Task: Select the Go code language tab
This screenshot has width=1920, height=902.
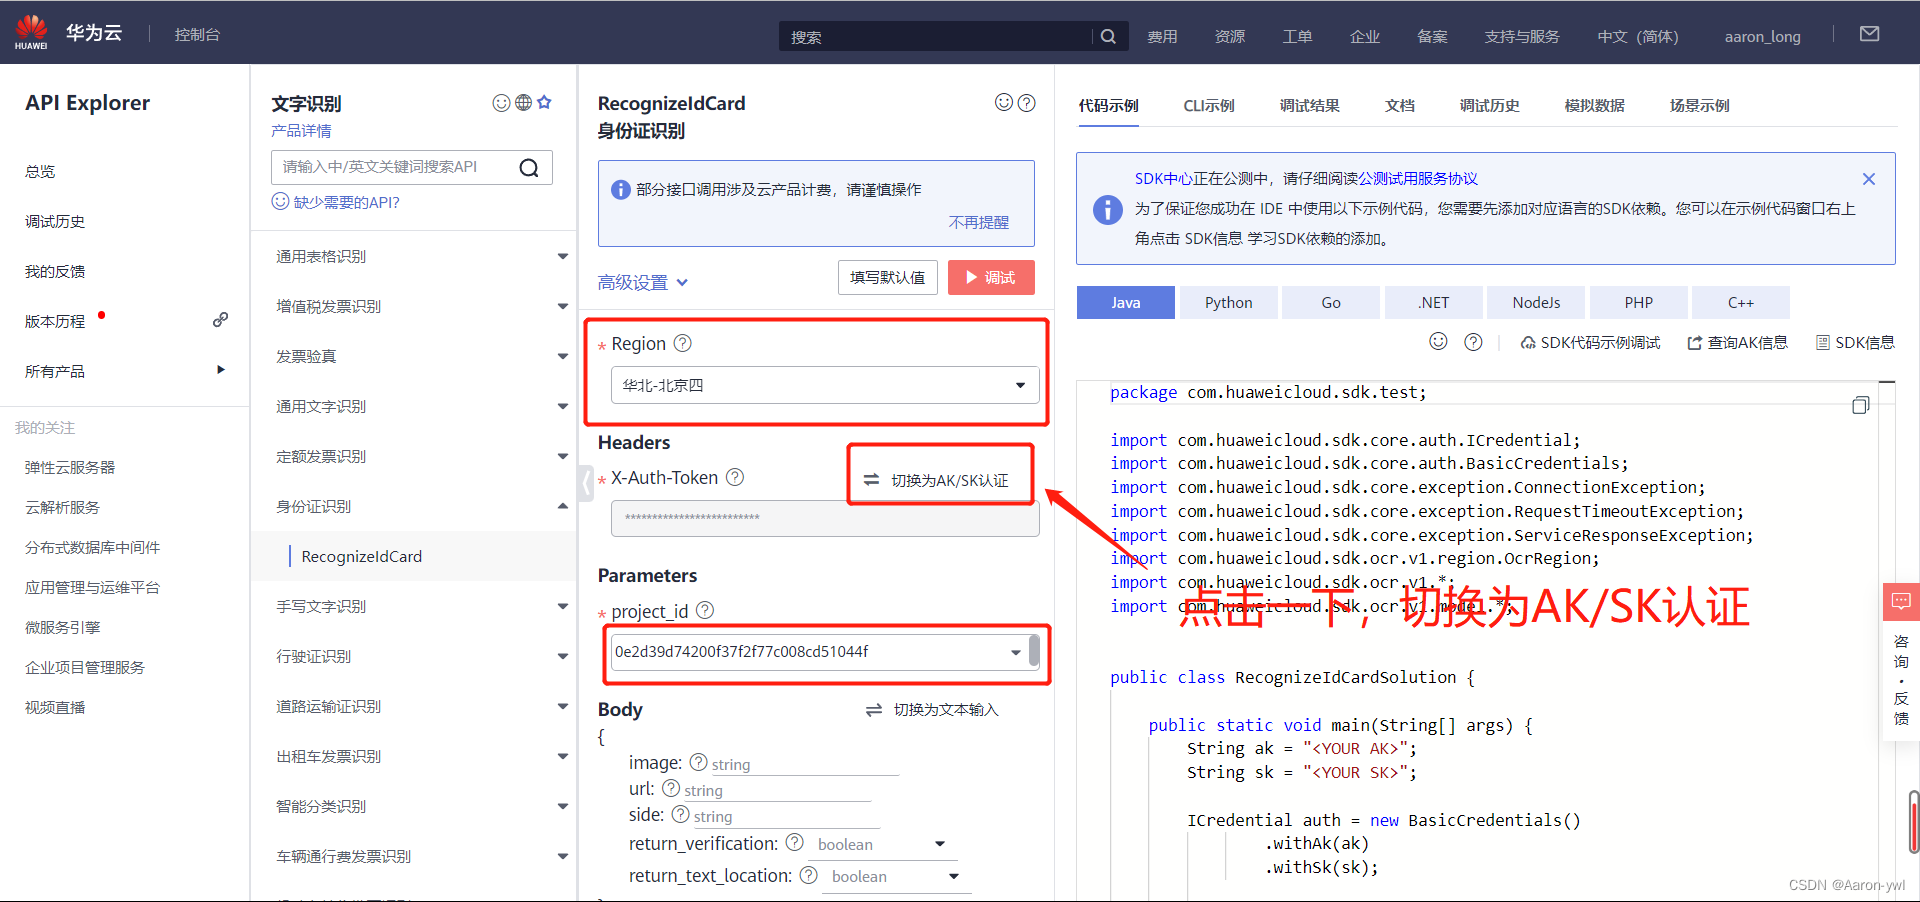Action: point(1331,302)
